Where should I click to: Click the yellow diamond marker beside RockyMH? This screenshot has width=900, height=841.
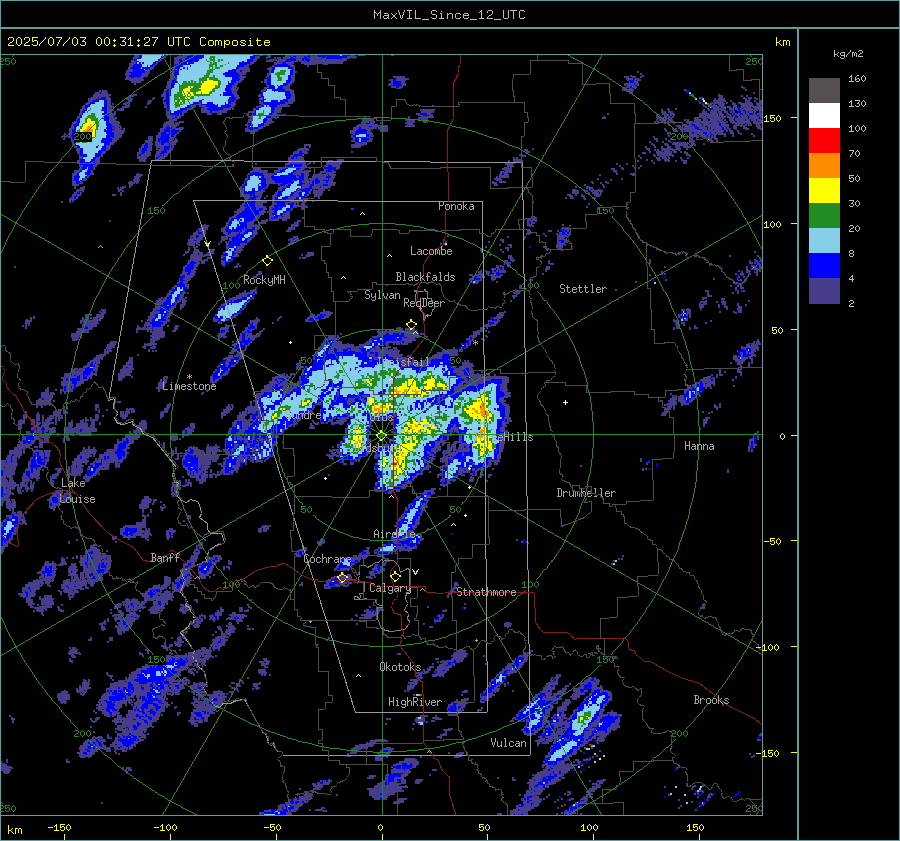pyautogui.click(x=267, y=261)
